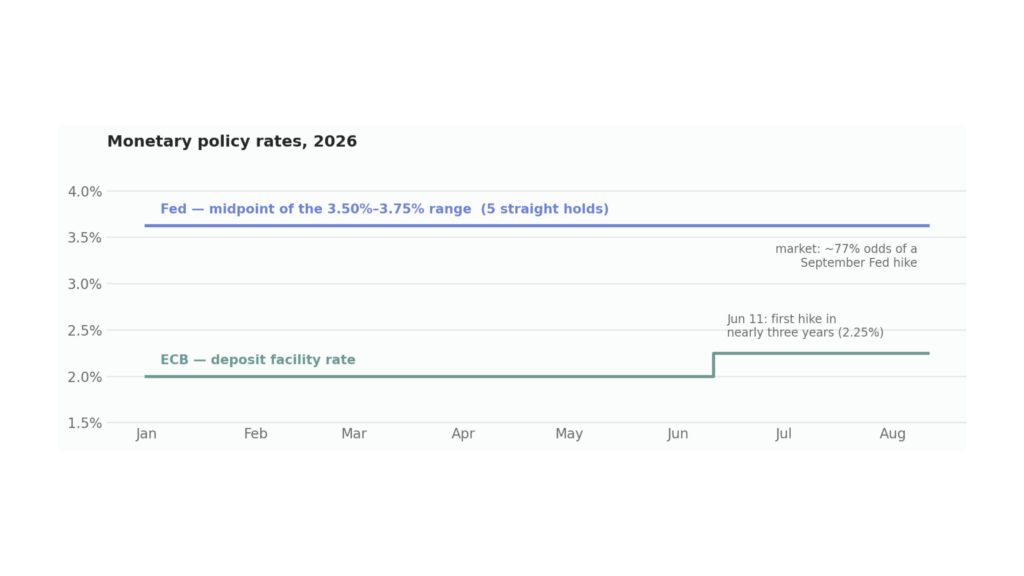Click the 1.5% y-axis label

click(x=85, y=424)
